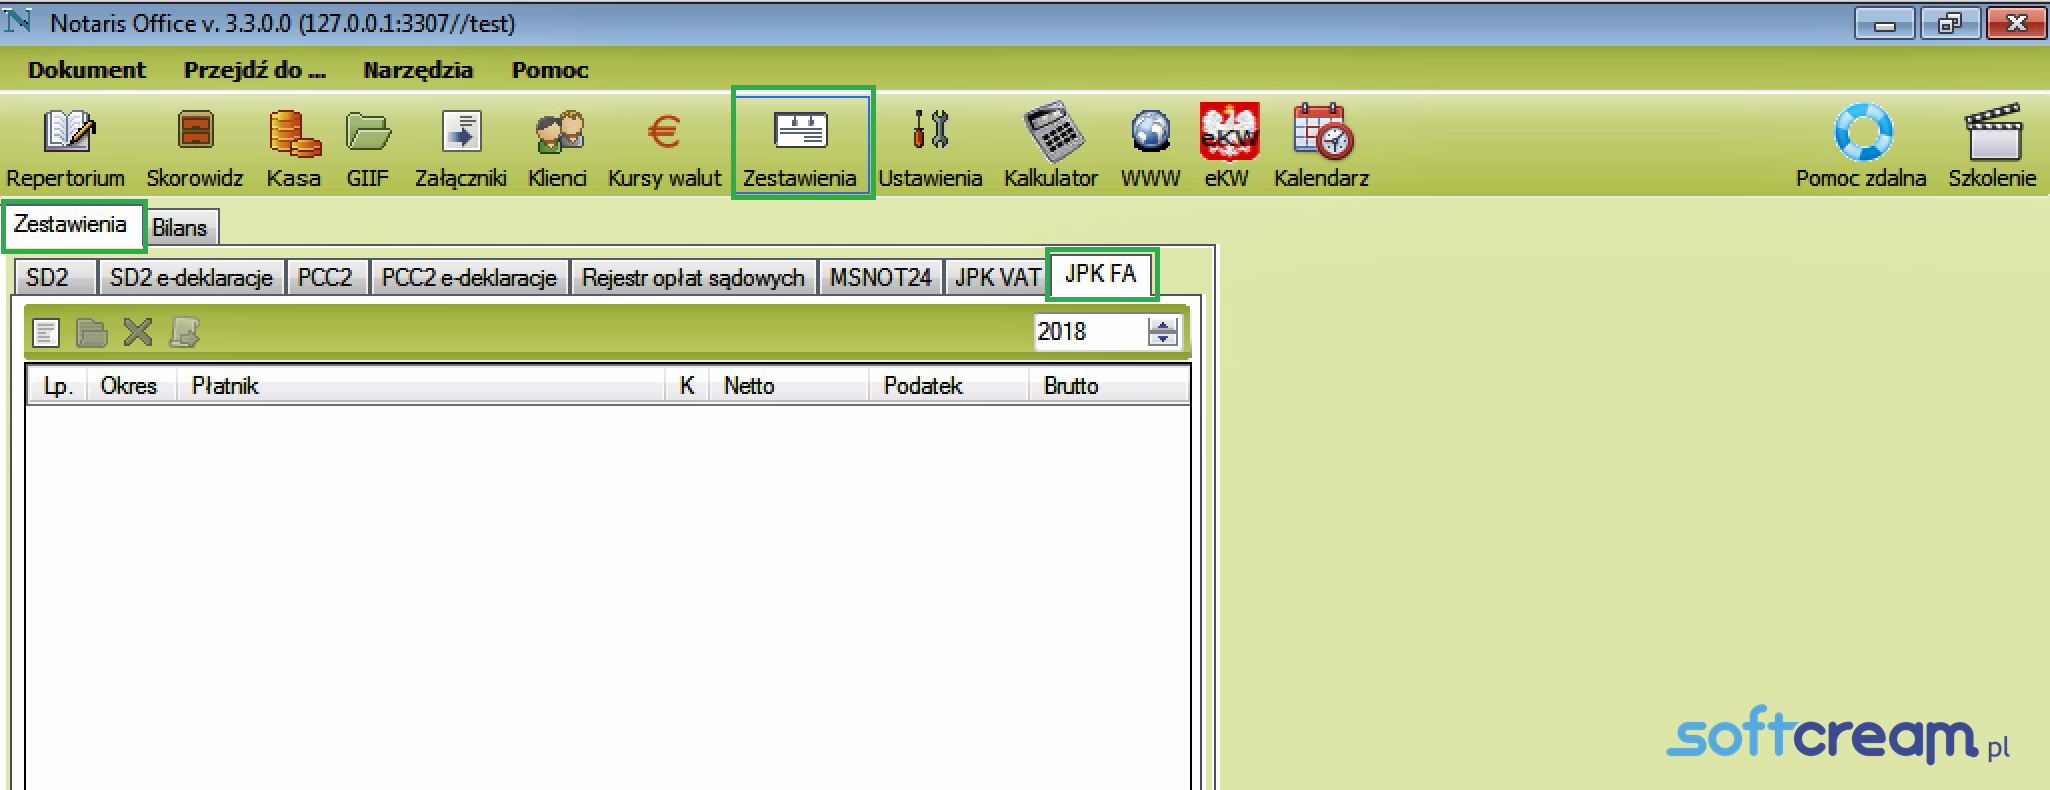Sort by the Brutto column header
The width and height of the screenshot is (2050, 790).
pos(1109,386)
